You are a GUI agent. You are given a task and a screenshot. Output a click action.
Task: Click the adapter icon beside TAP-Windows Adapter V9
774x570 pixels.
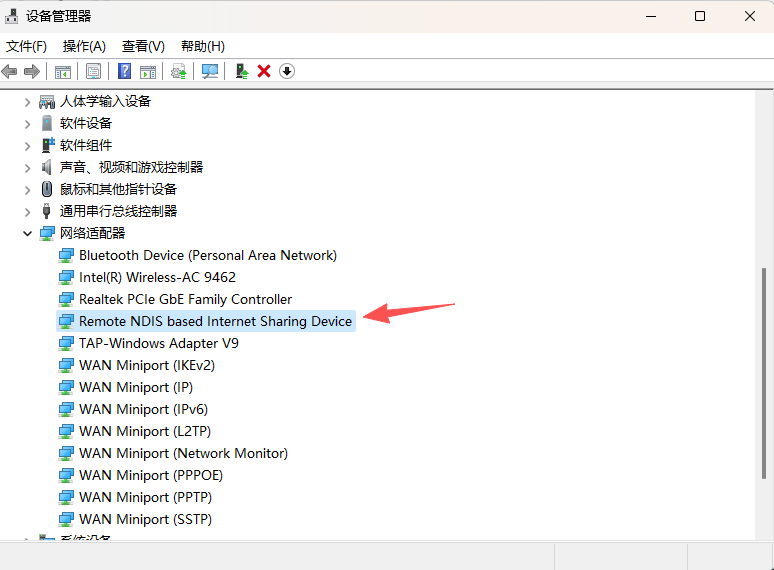coord(66,343)
